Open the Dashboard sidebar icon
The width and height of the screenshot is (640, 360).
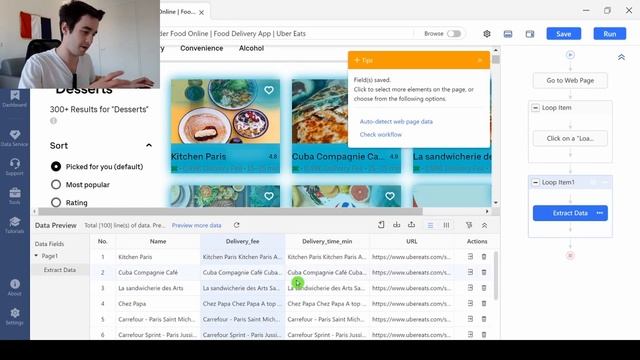[15, 99]
